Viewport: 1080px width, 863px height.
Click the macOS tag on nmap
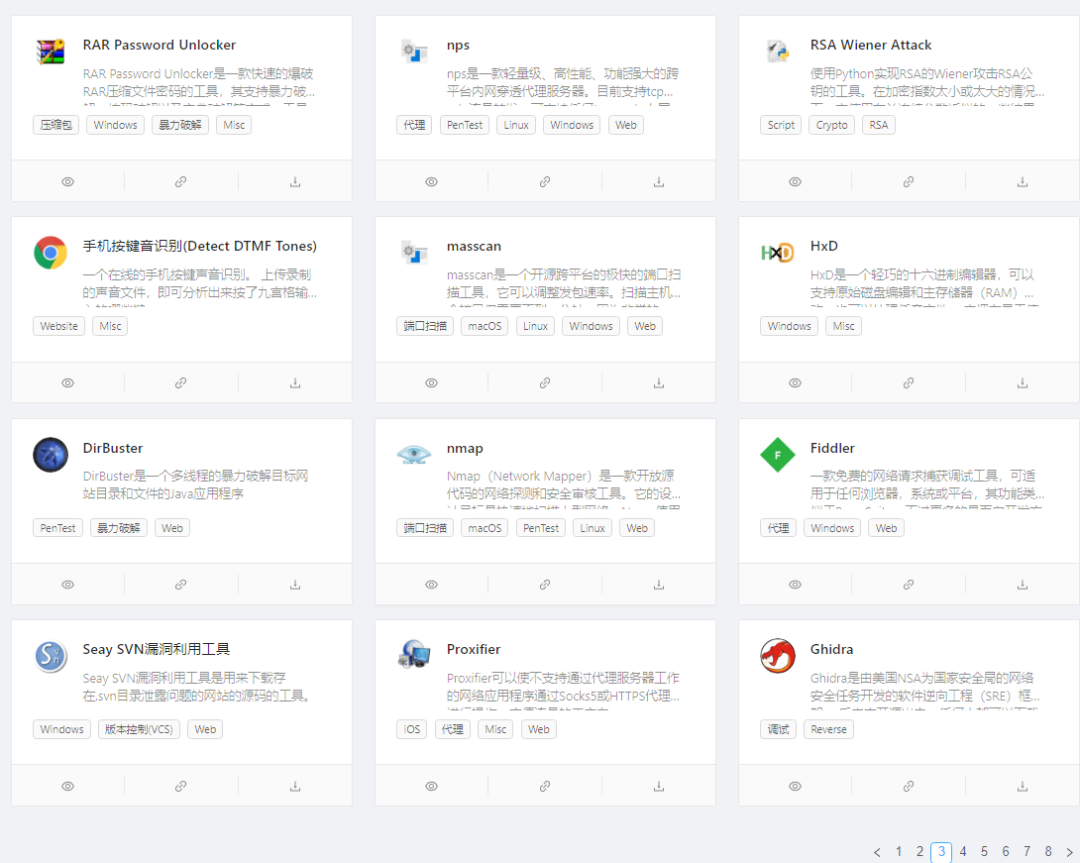(x=485, y=528)
